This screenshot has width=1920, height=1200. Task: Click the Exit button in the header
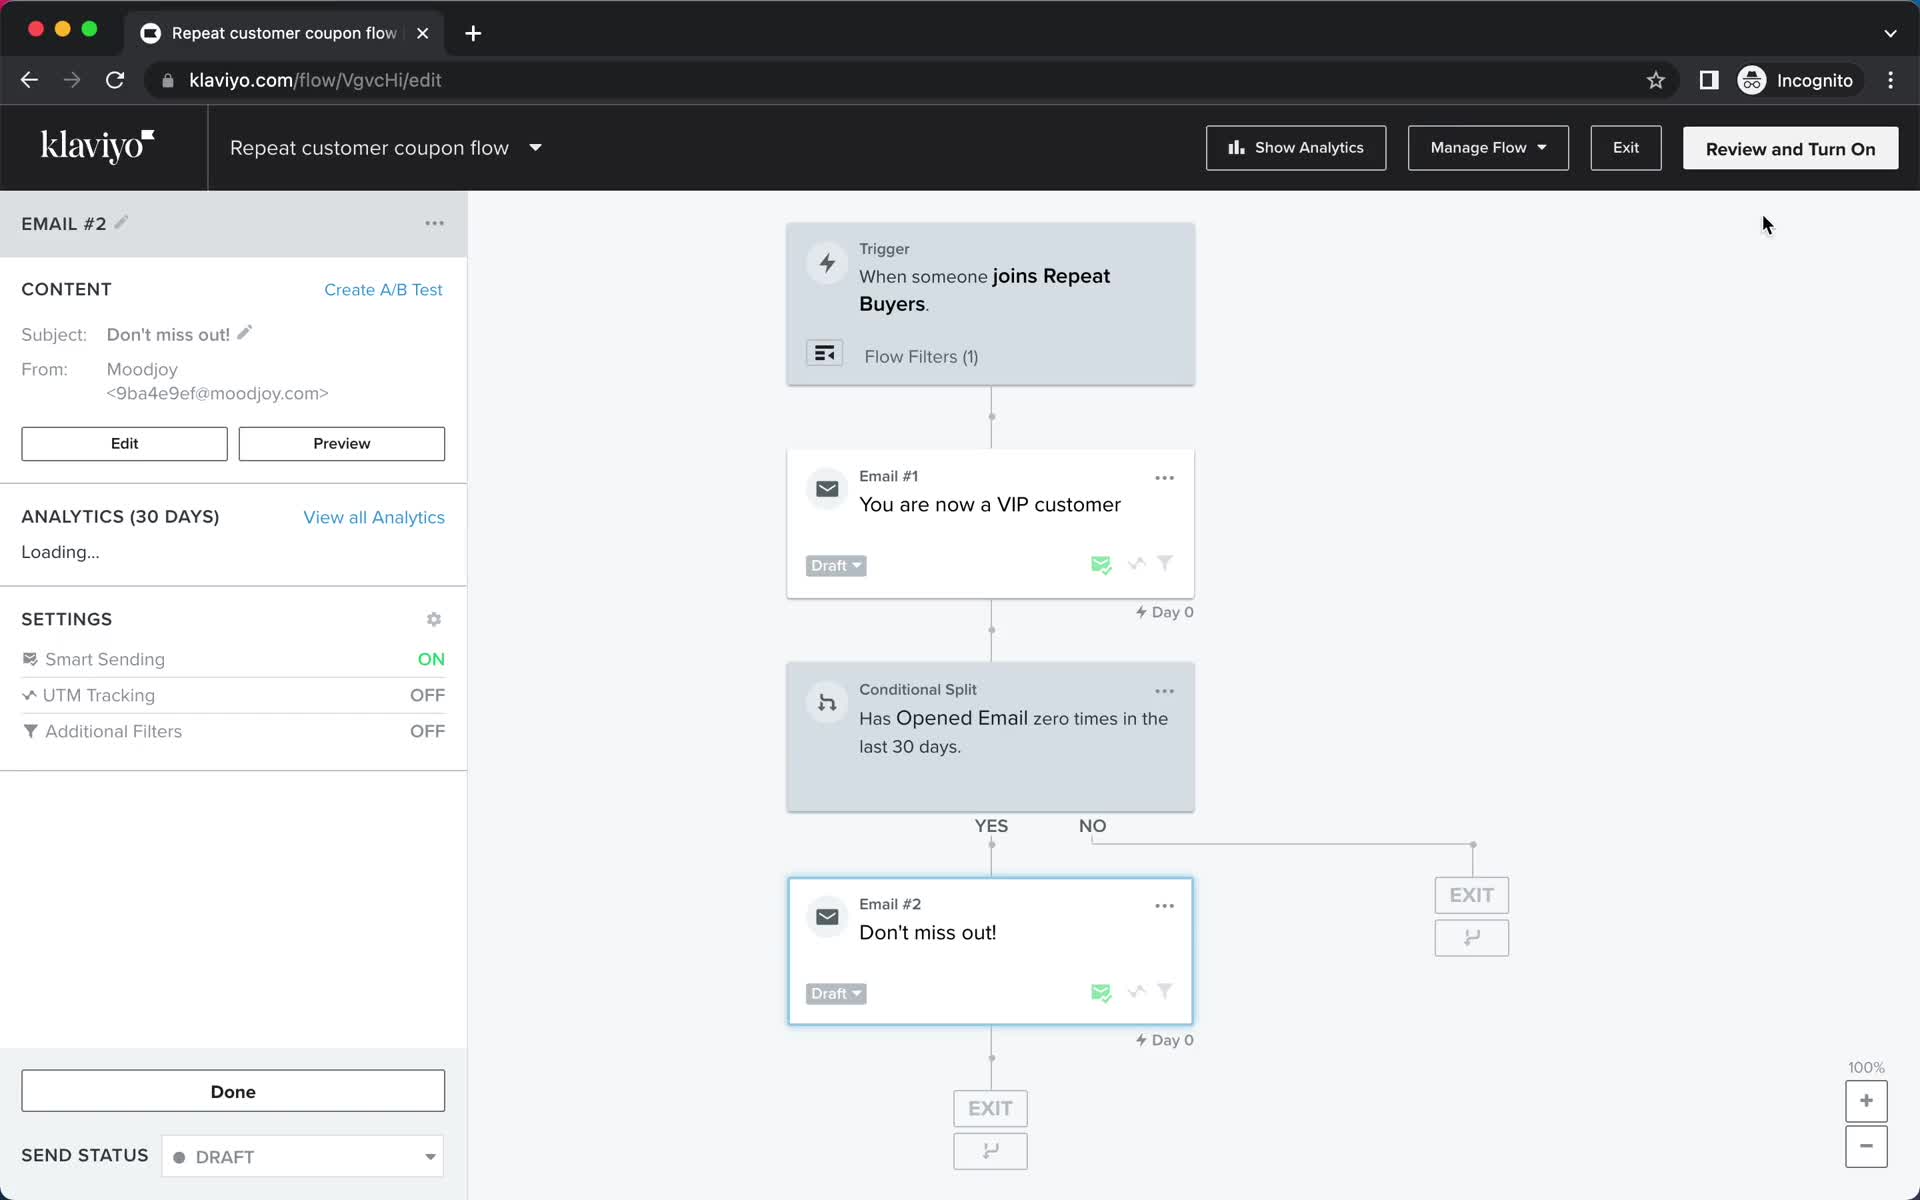(1626, 148)
